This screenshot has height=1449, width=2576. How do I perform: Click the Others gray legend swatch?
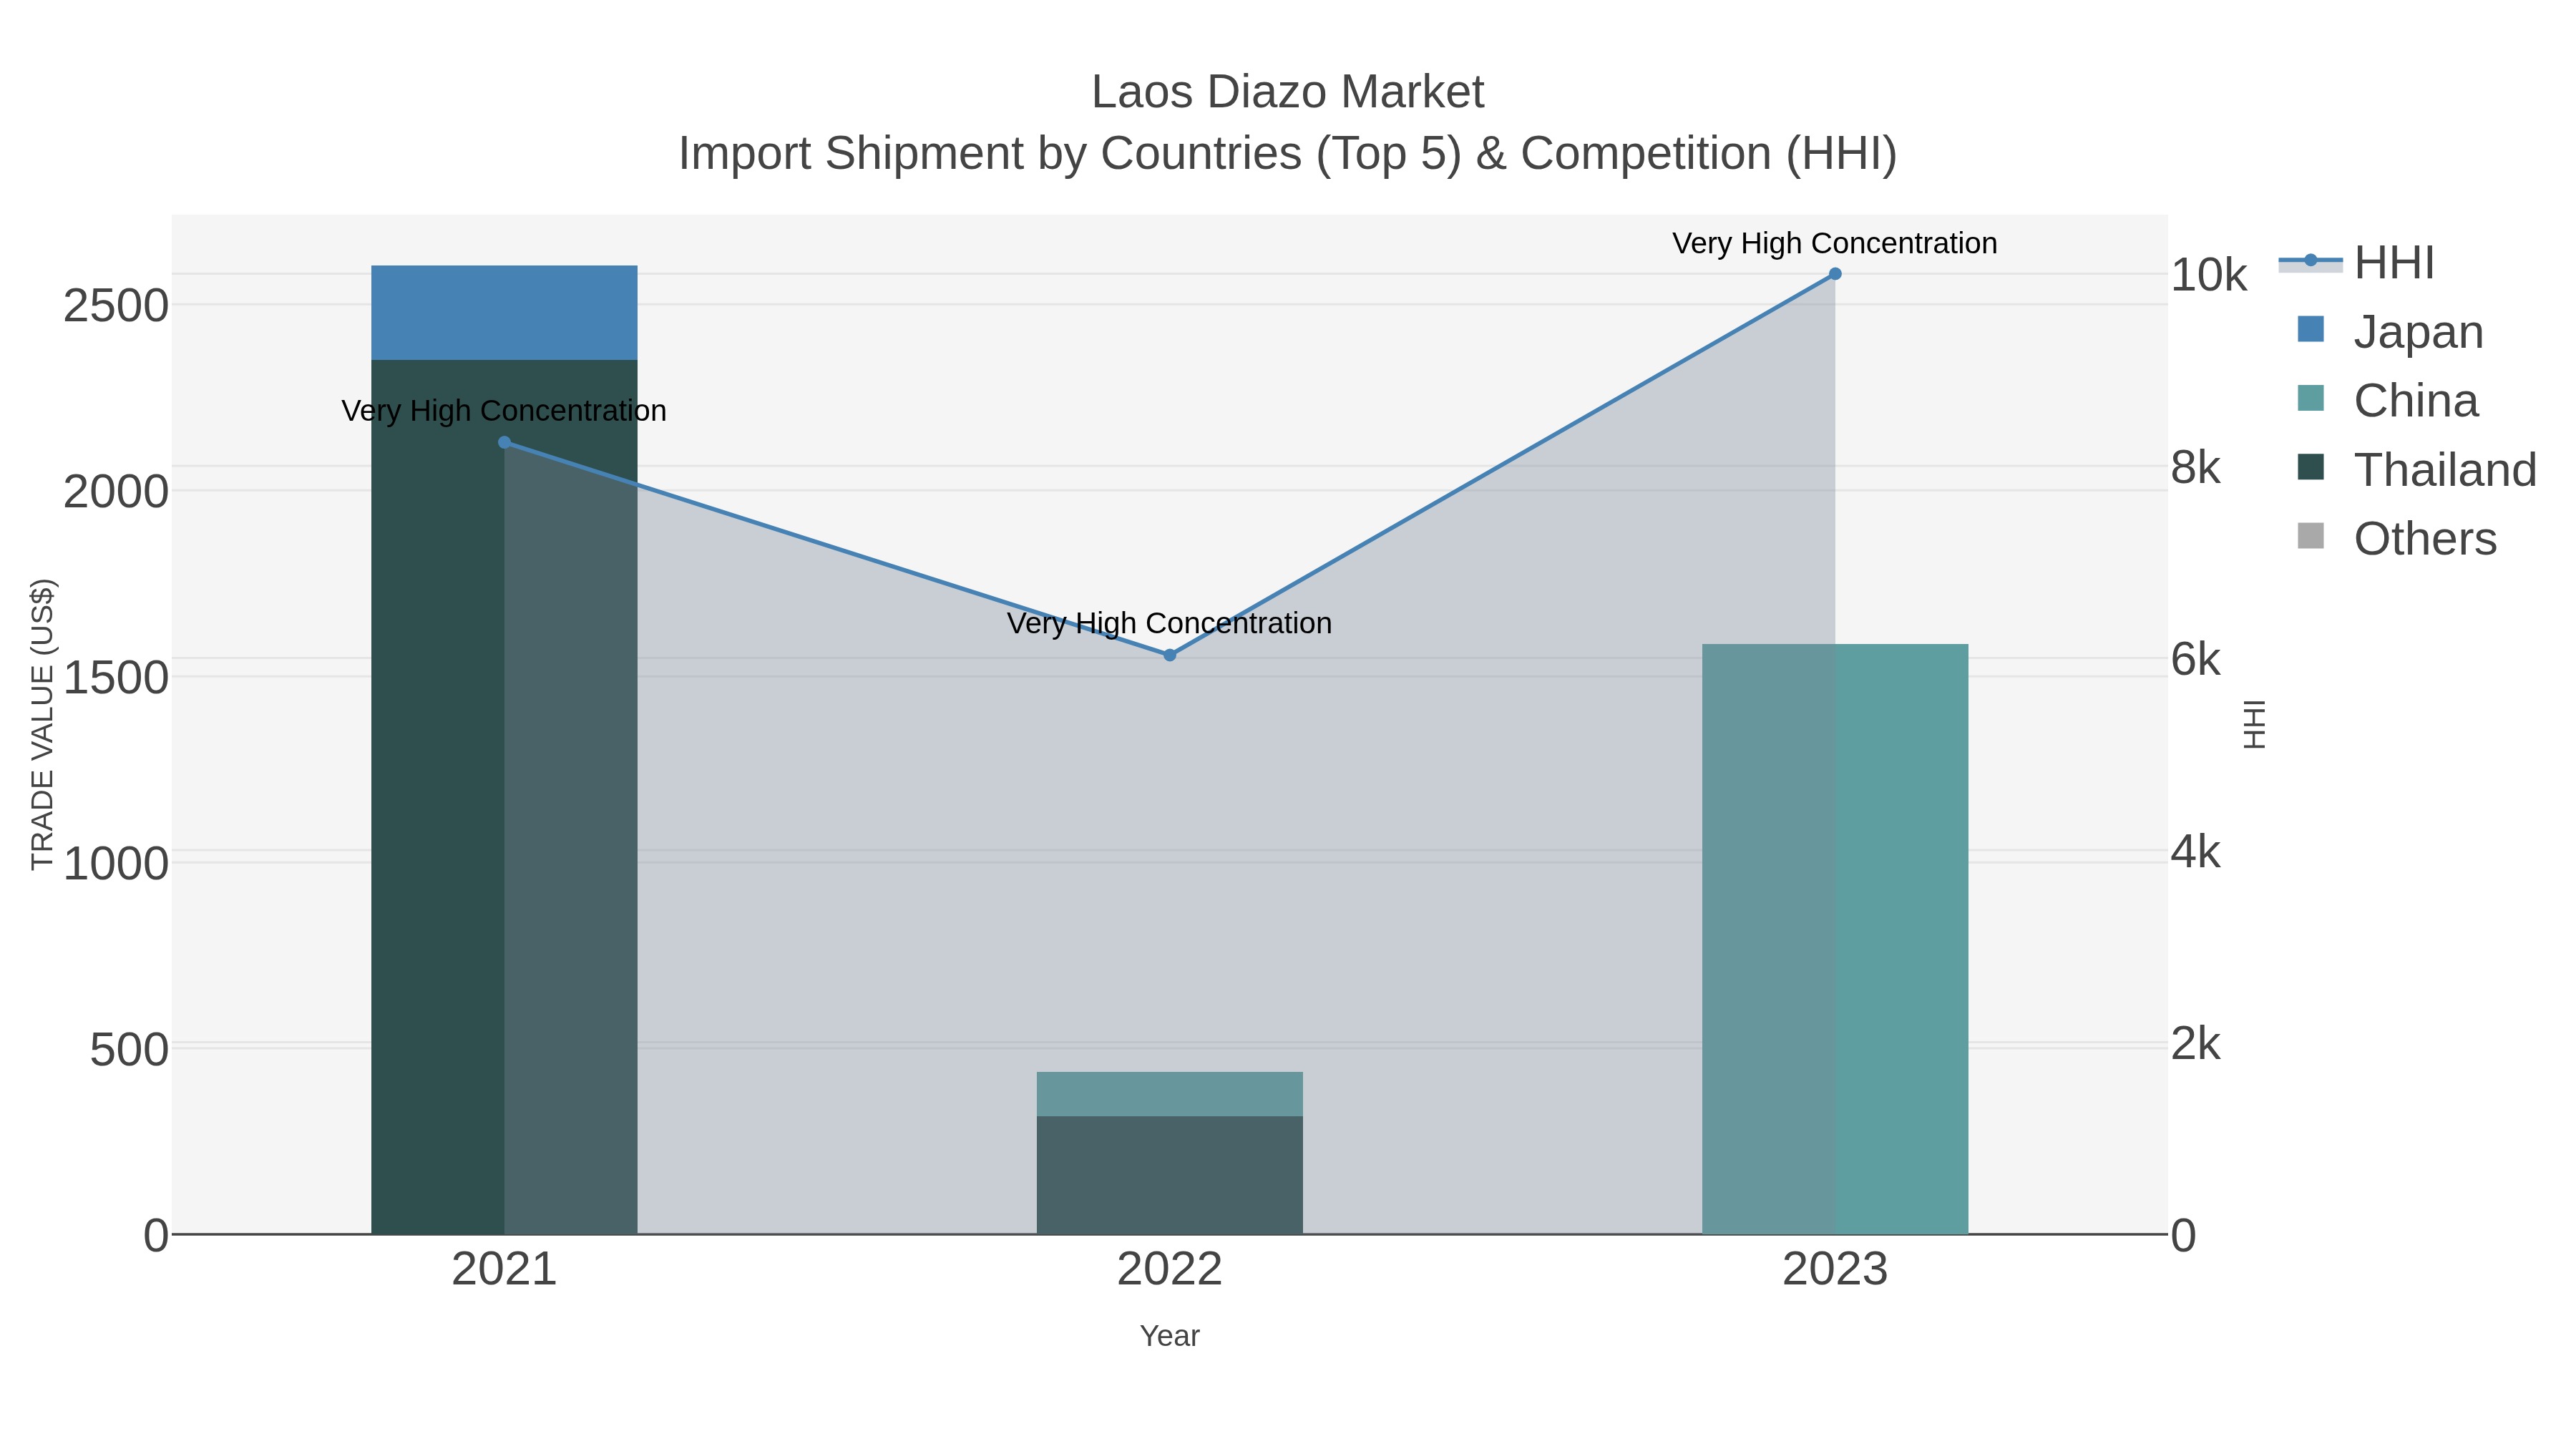click(x=2311, y=536)
